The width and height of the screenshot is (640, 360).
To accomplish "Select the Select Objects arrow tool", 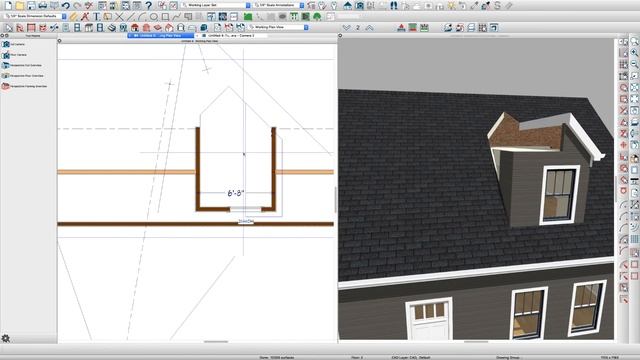I will pyautogui.click(x=9, y=28).
